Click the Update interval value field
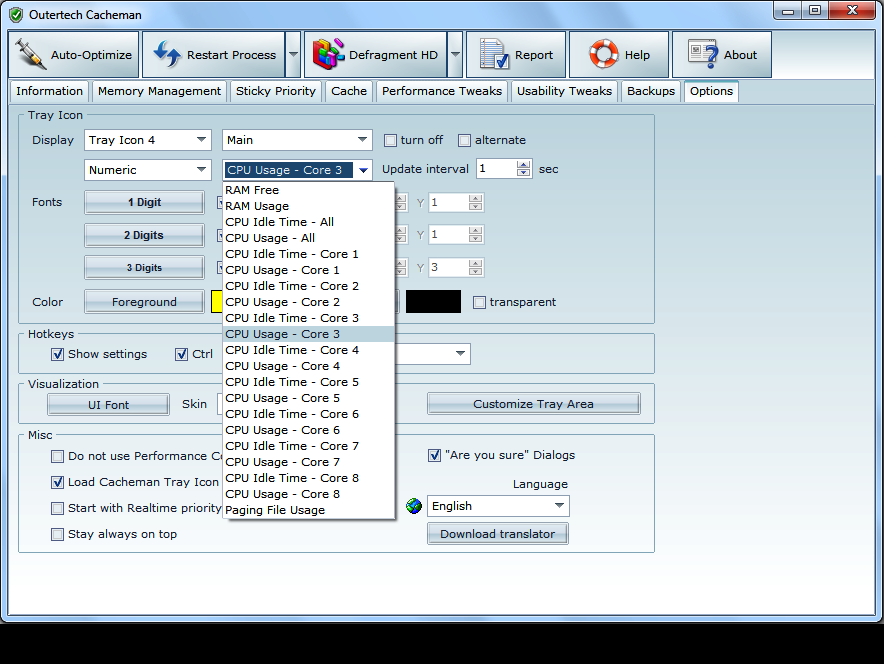 click(496, 169)
